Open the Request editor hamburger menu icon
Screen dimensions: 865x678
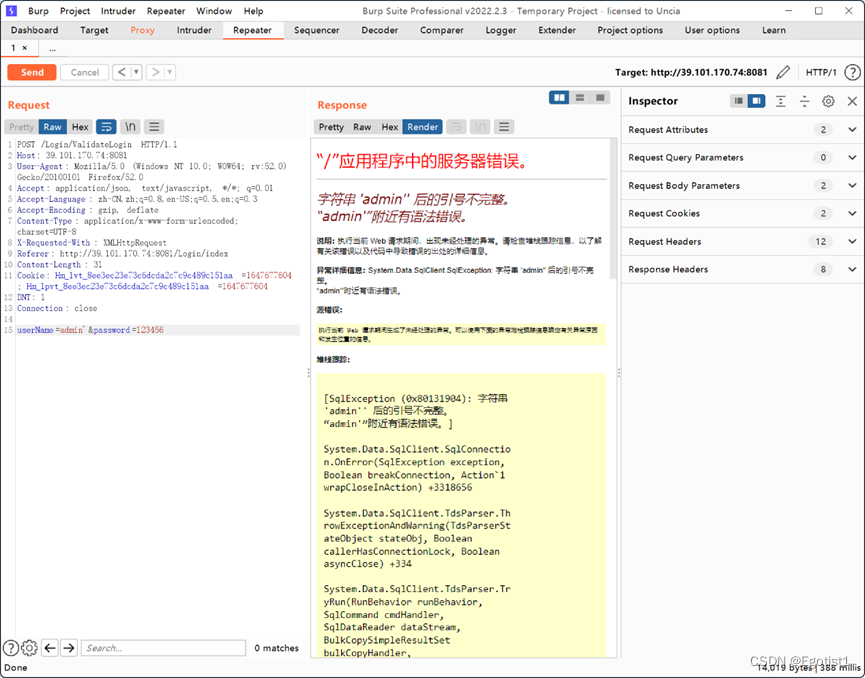(x=155, y=127)
